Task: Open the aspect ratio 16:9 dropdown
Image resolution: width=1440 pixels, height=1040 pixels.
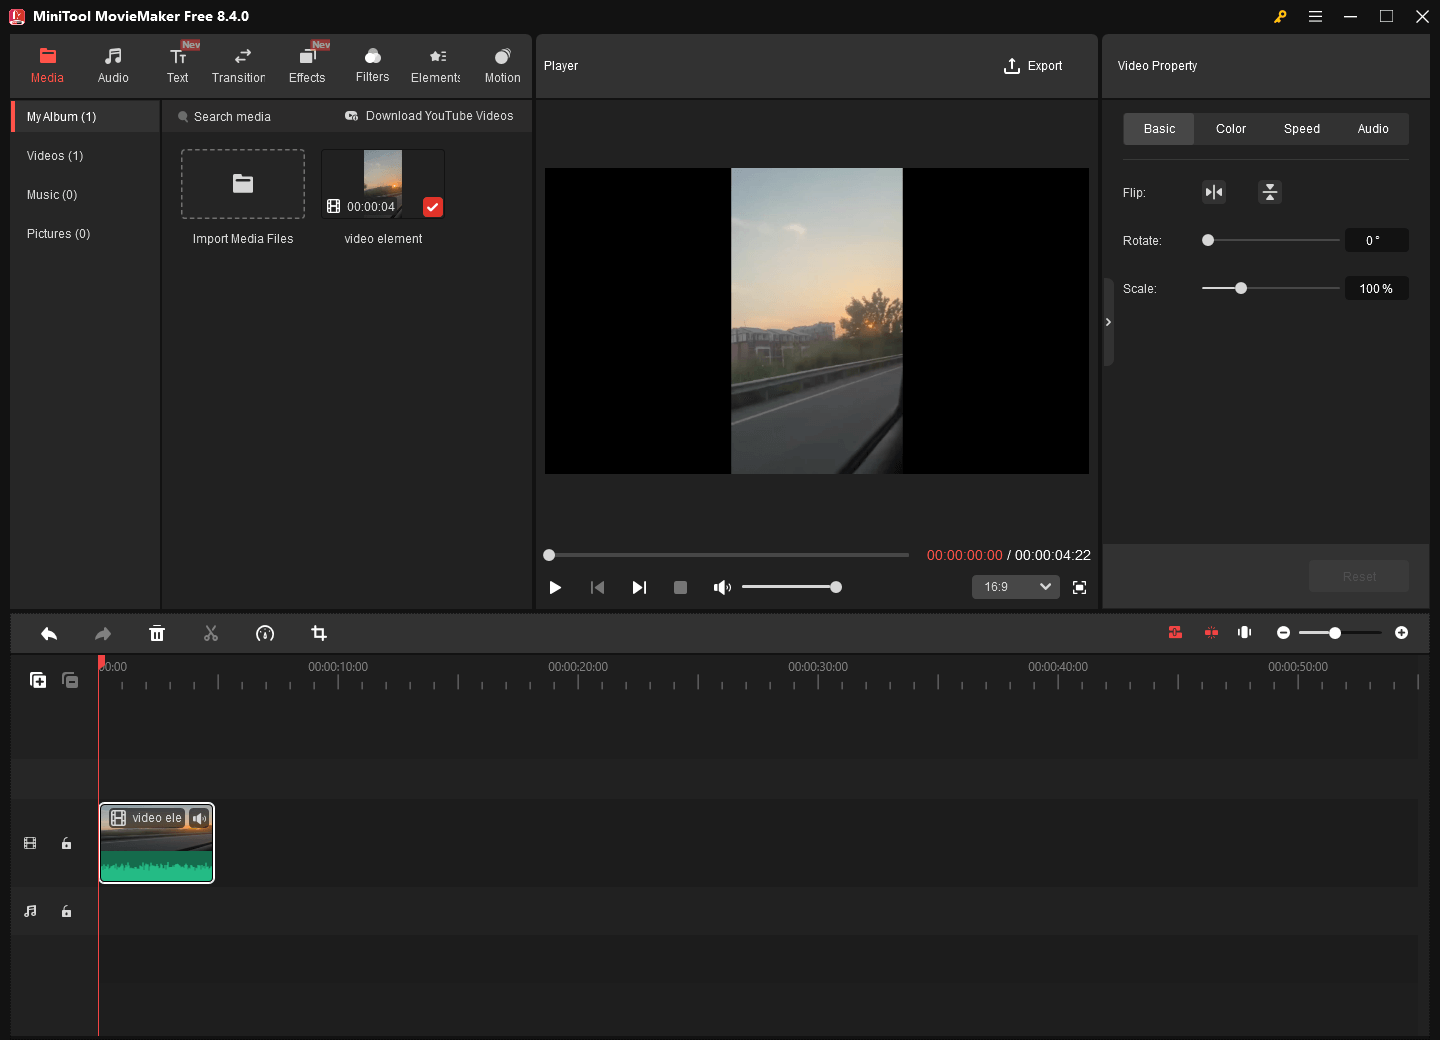Action: [1015, 587]
